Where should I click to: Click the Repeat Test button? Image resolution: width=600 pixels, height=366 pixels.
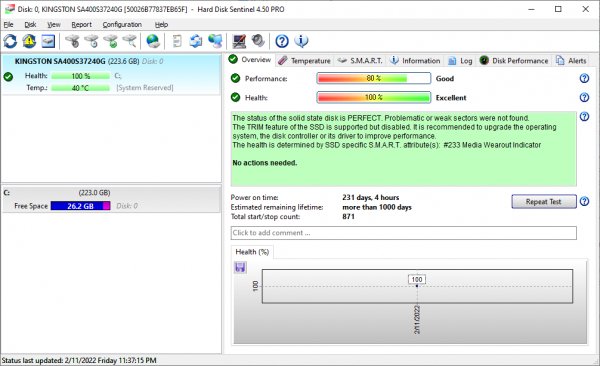[543, 201]
